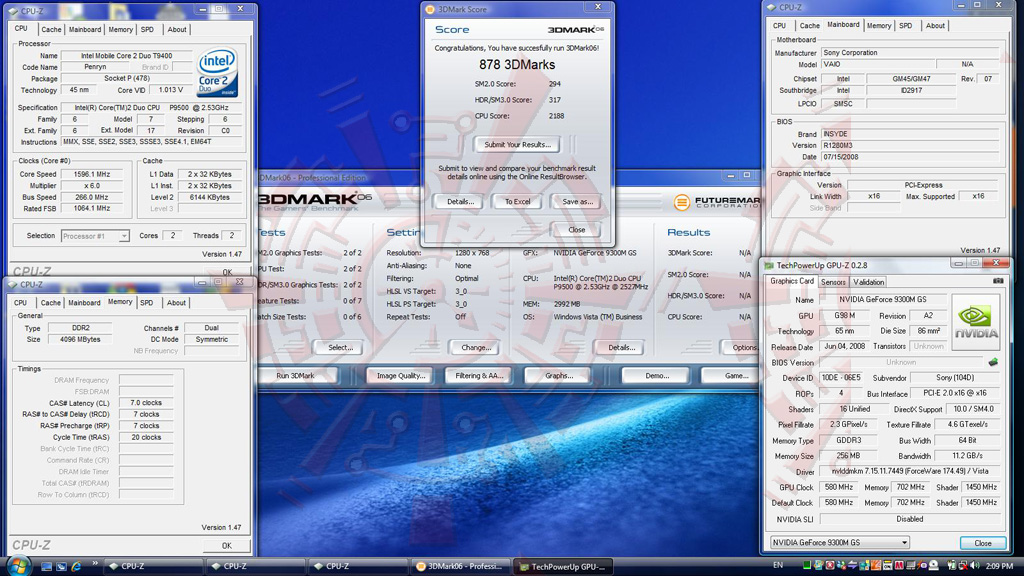Switch to 3DMark06 Professional taskbar button
This screenshot has height=576, width=1024.
tap(460, 566)
